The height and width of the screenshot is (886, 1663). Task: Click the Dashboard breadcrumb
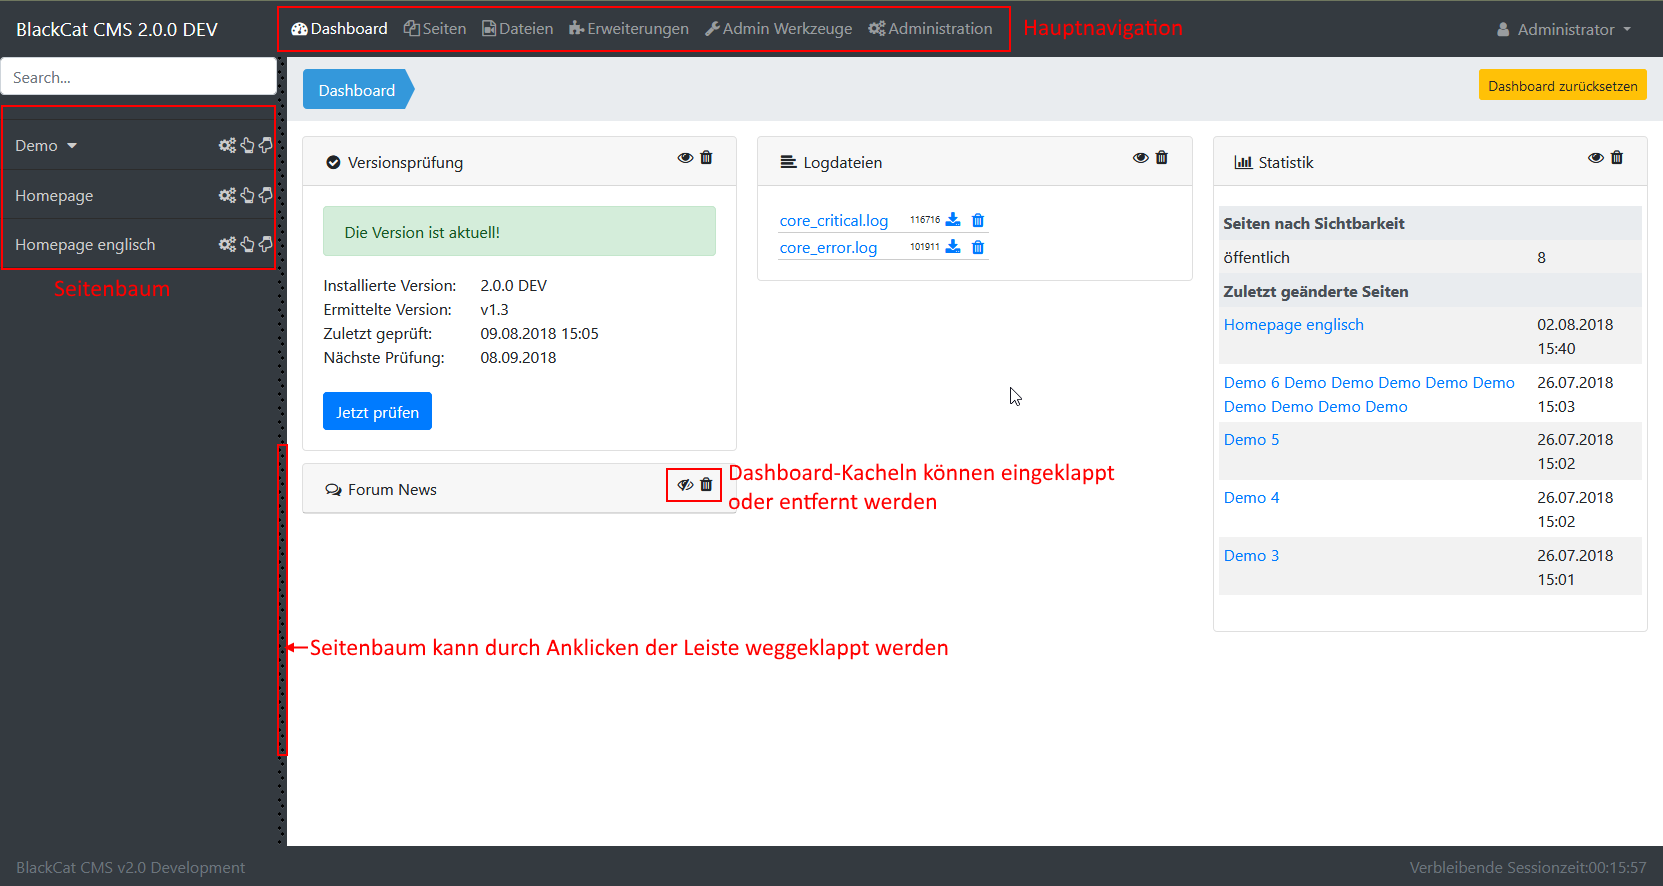pyautogui.click(x=357, y=90)
